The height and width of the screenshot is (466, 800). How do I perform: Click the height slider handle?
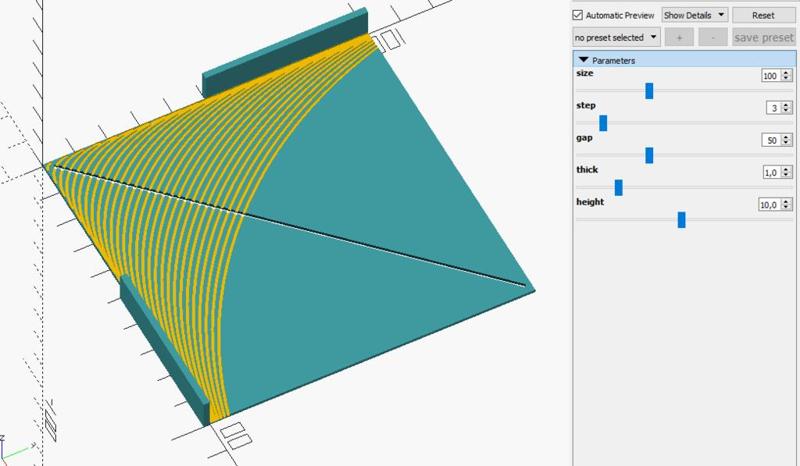[x=681, y=219]
